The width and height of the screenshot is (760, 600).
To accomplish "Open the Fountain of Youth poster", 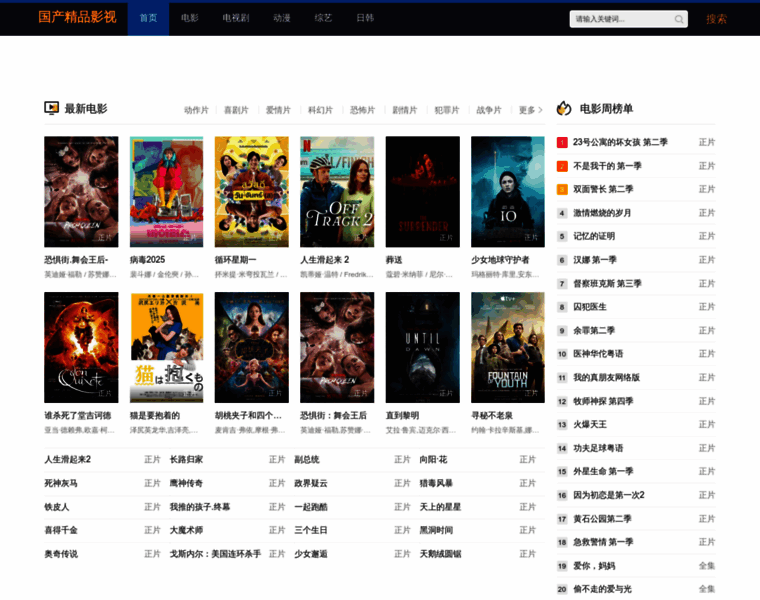I will pos(508,347).
